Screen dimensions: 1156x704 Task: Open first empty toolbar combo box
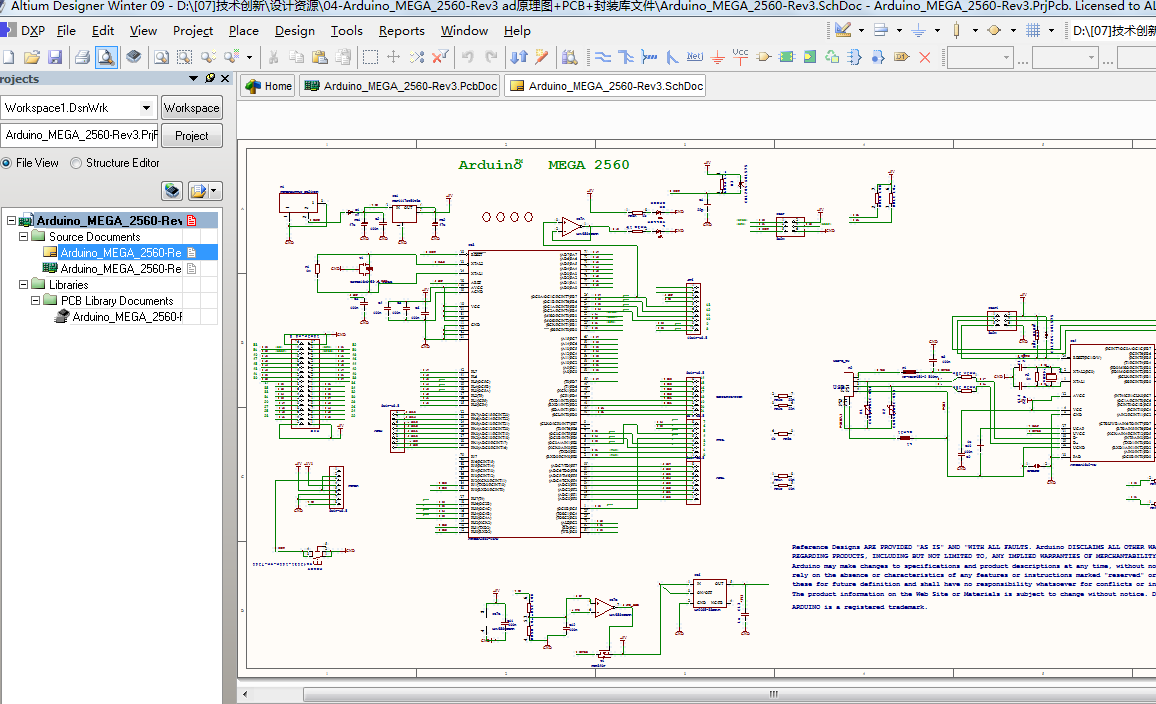980,57
